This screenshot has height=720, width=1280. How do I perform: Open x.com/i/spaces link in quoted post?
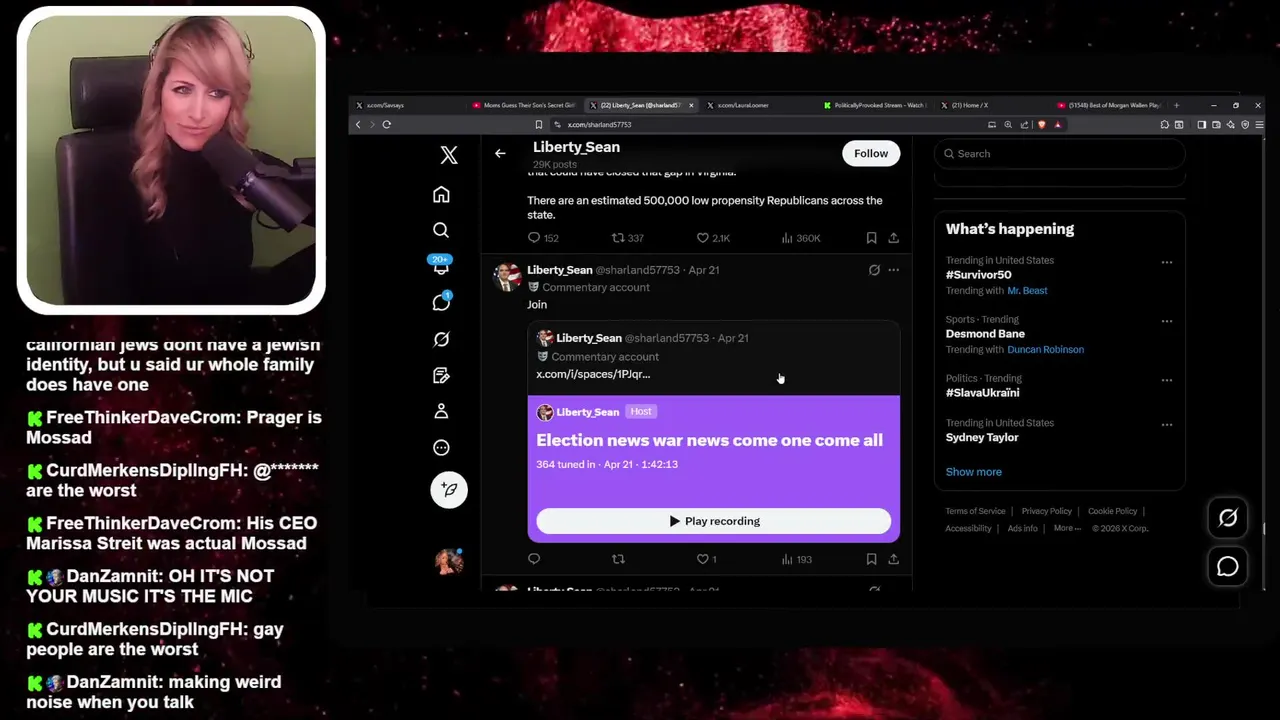[x=593, y=374]
